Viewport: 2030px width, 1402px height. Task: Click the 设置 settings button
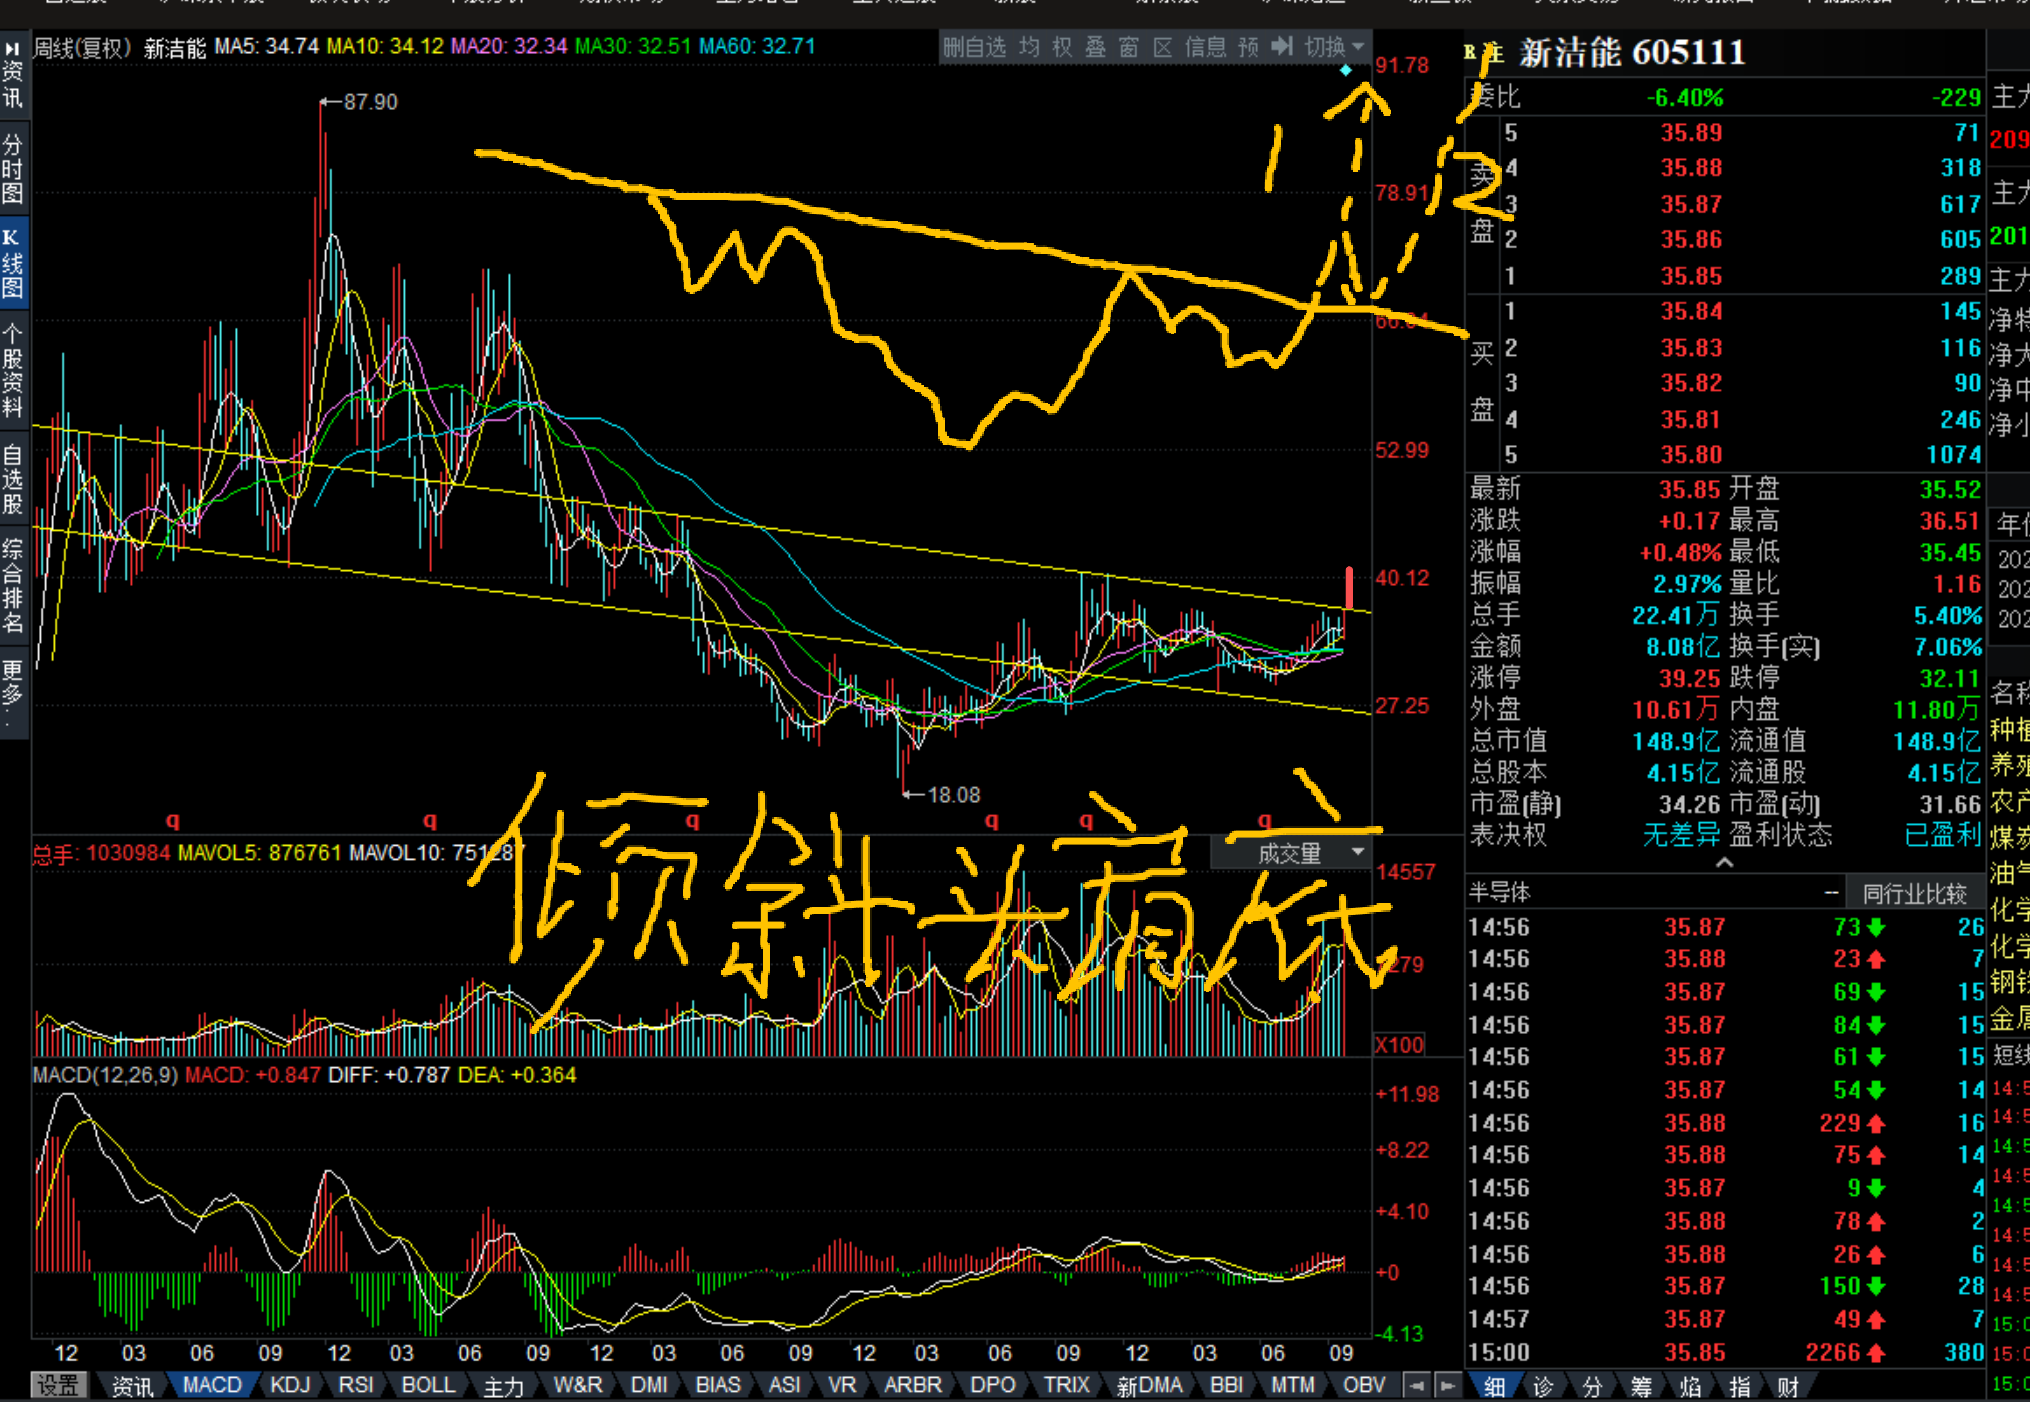(58, 1385)
